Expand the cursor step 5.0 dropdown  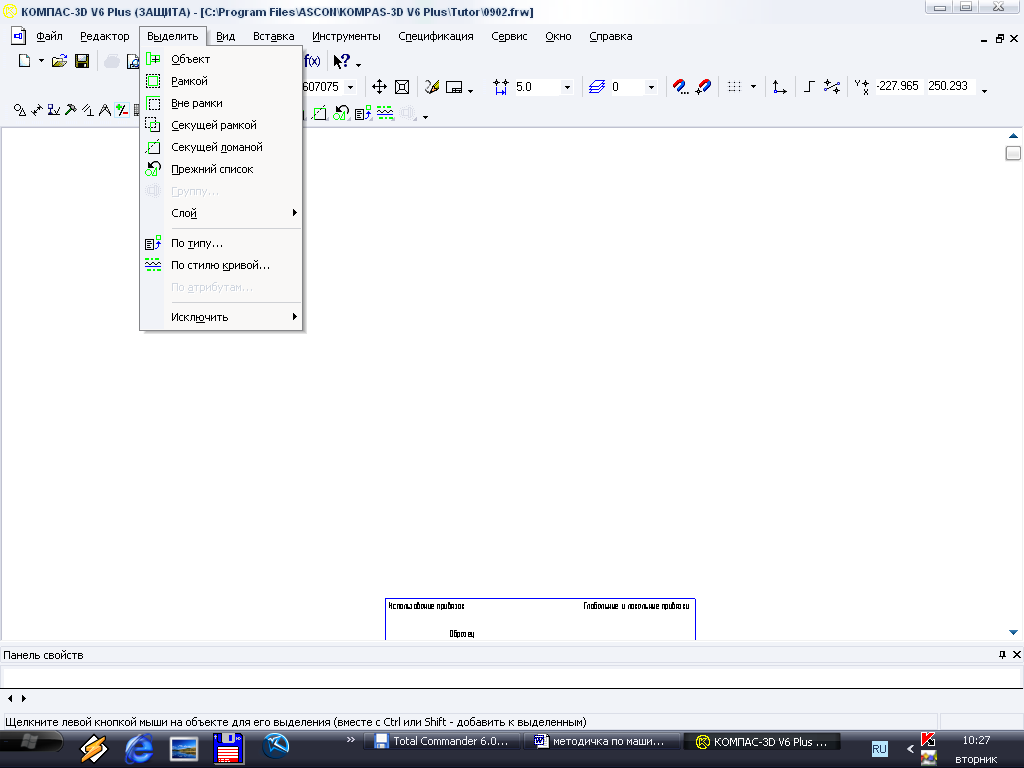pos(568,87)
